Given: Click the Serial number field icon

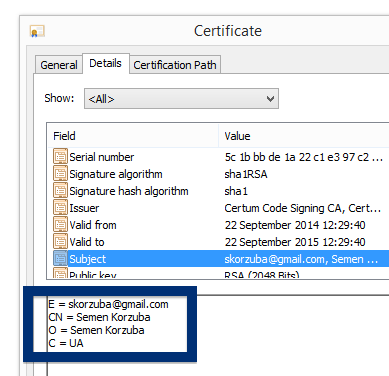Looking at the screenshot, I should pos(60,157).
